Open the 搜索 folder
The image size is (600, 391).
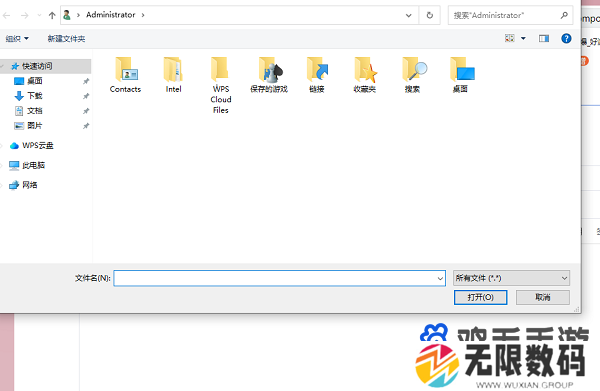tap(413, 75)
